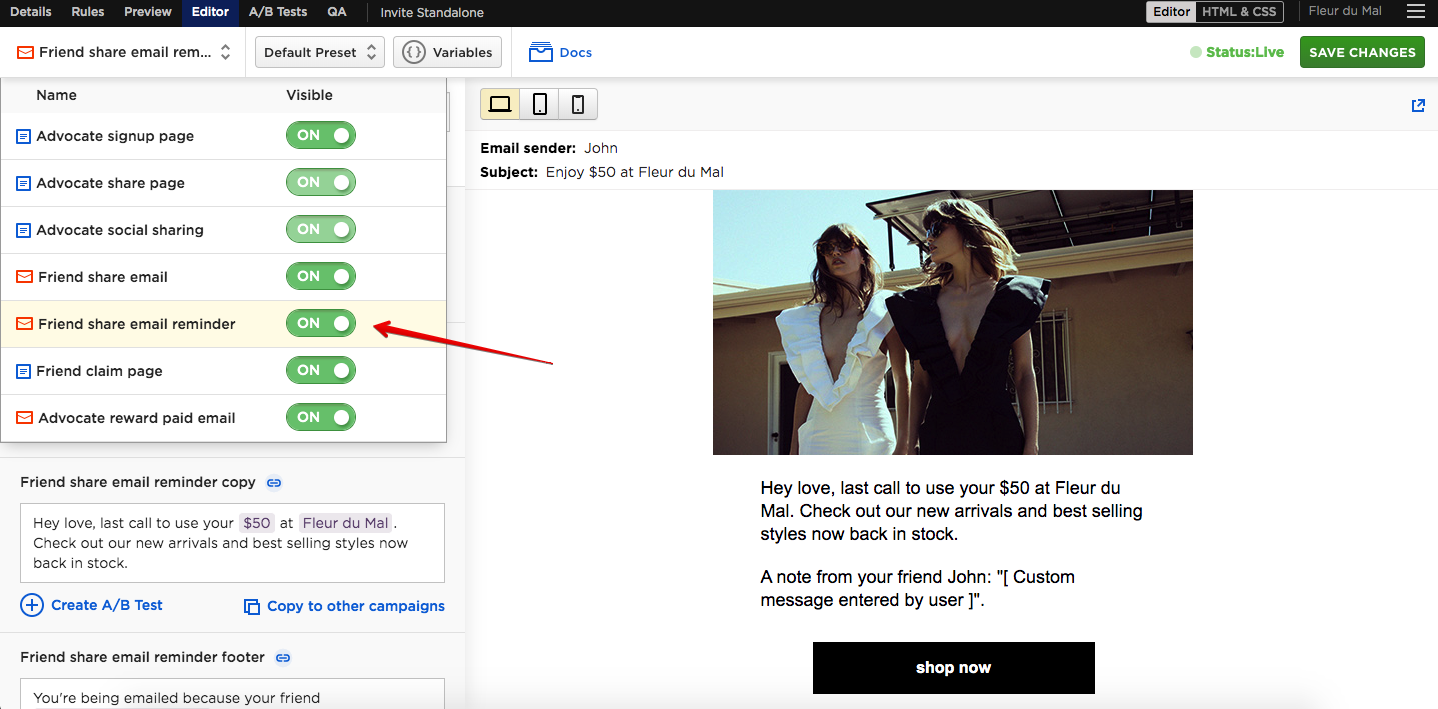
Task: Select the Editor tab in top navigation
Action: 210,12
